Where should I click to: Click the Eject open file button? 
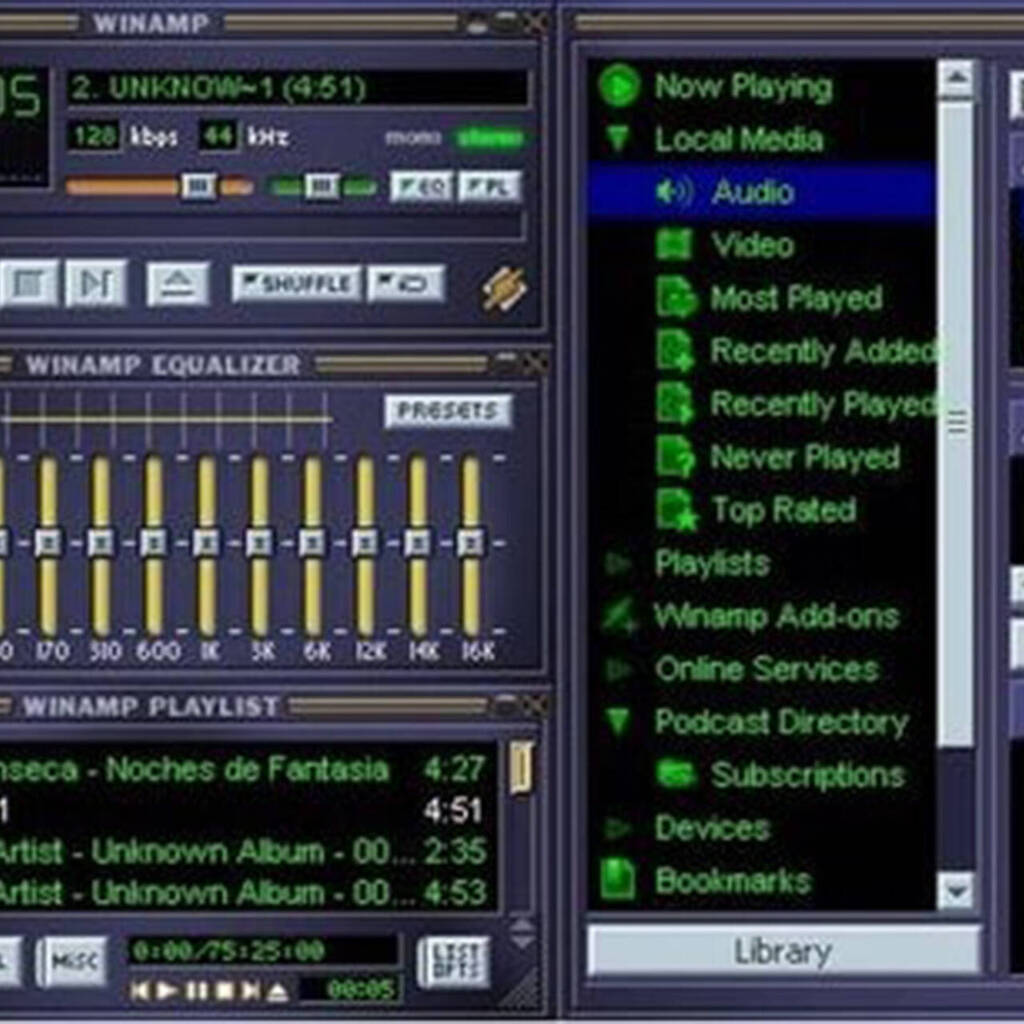pos(177,284)
